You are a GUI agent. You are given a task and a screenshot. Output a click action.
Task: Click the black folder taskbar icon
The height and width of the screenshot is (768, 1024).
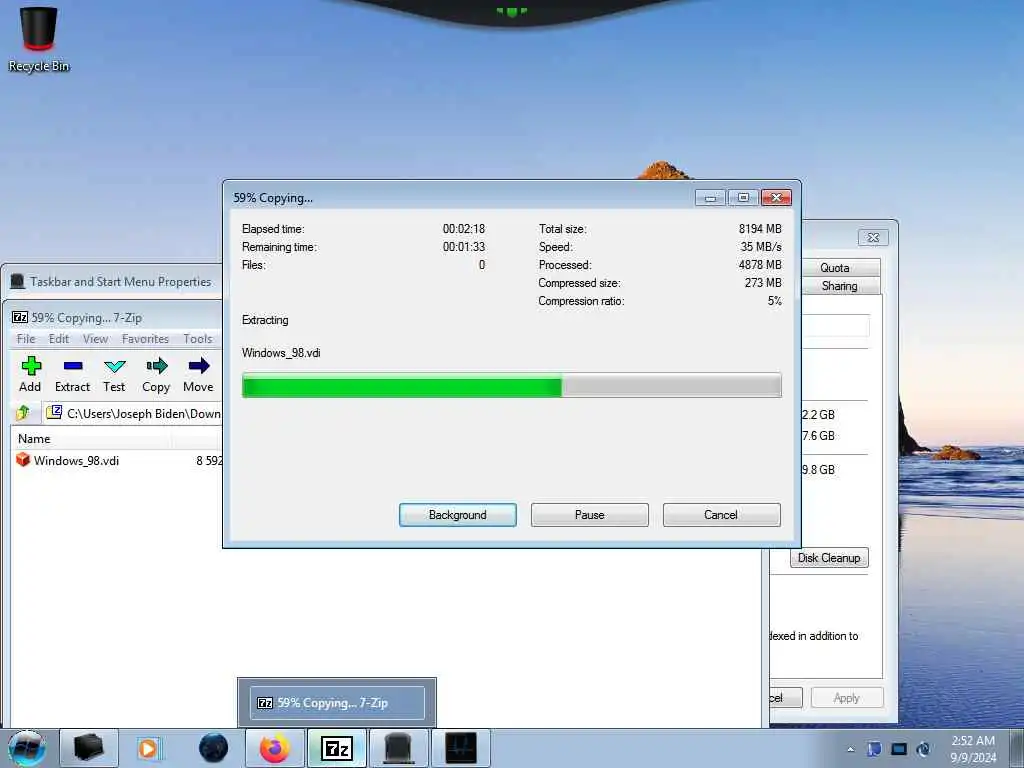click(89, 748)
